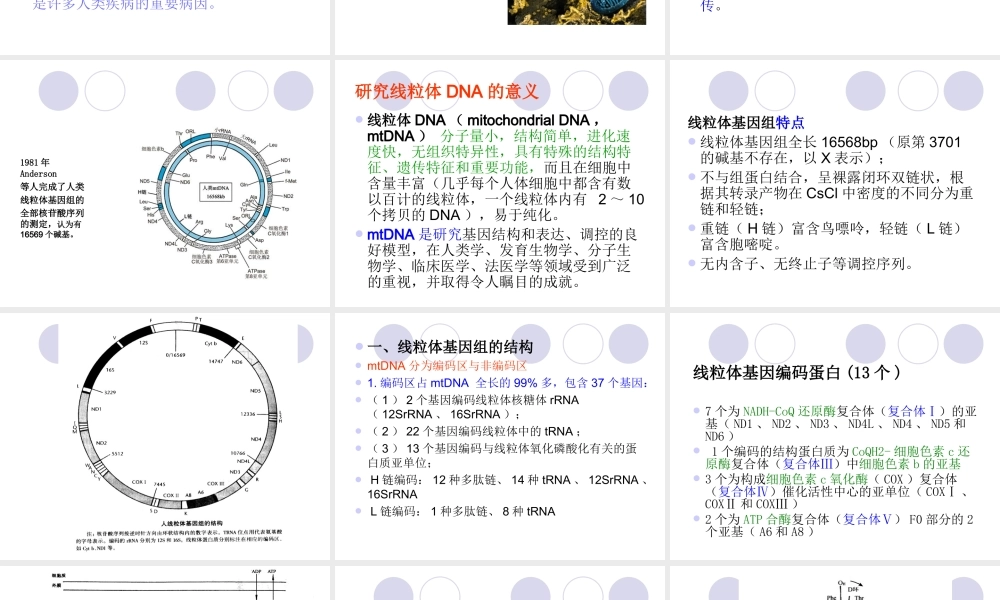This screenshot has height=600, width=1000.
Task: Click the leftmost lavender circle decoration on the 意义 slide
Action: coord(392,89)
